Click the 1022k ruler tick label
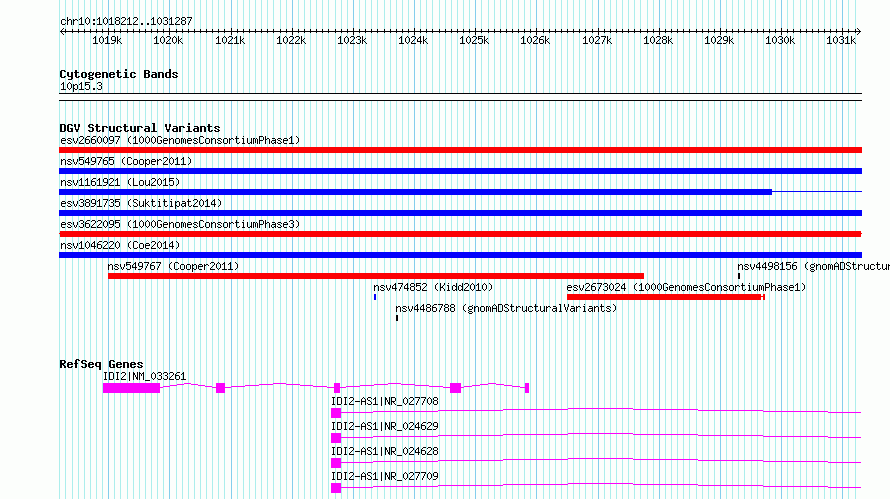This screenshot has width=890, height=499. [291, 40]
